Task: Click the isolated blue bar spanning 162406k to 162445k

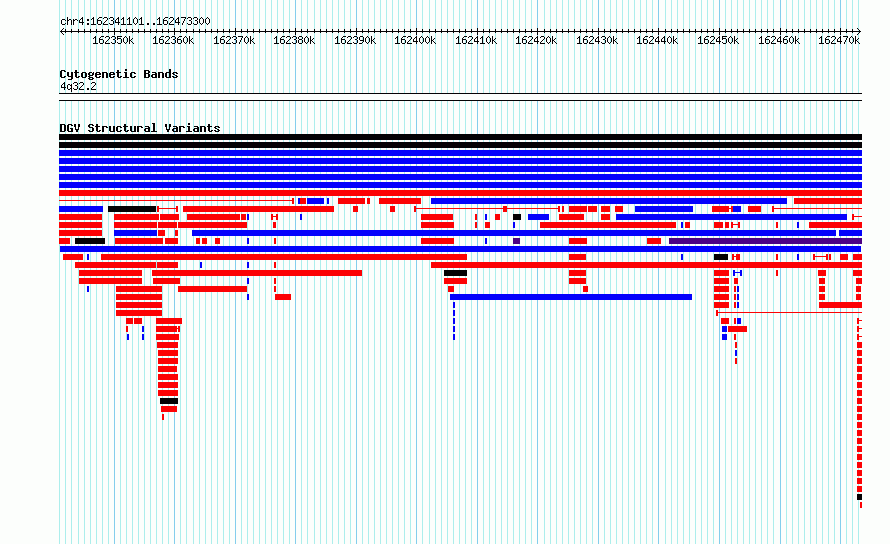Action: point(571,297)
